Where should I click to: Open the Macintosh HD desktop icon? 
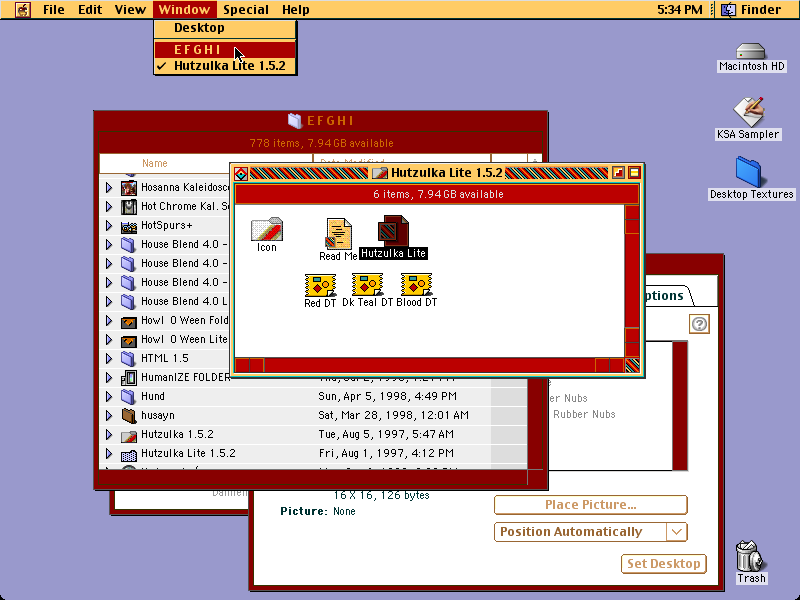click(751, 51)
